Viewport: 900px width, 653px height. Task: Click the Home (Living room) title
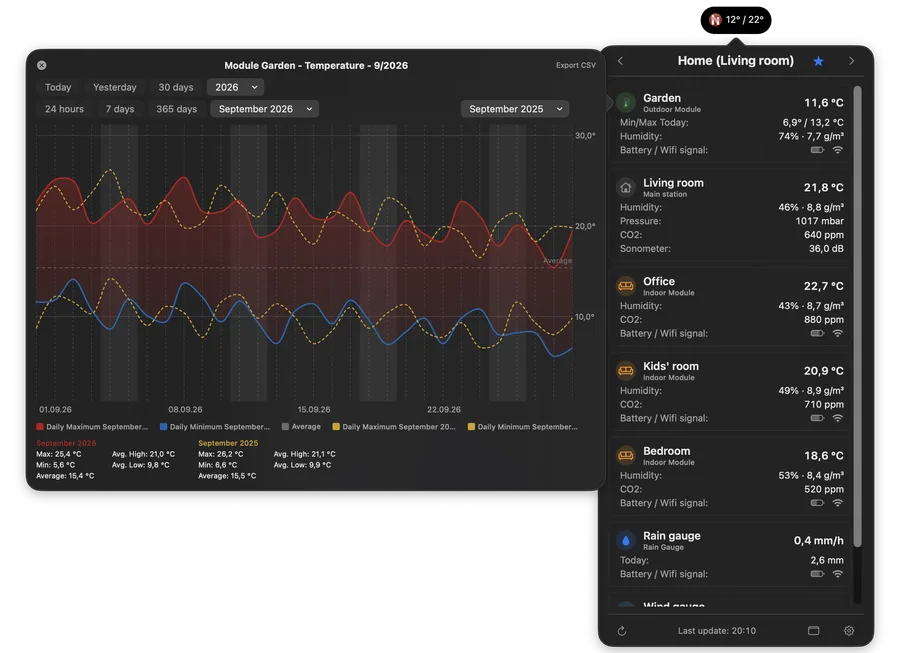[x=736, y=61]
